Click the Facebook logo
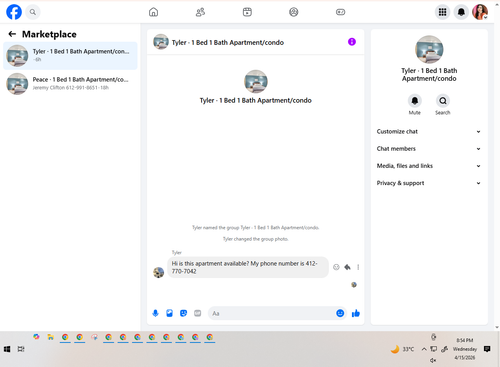Screen dimensions: 500x367 point(14,12)
